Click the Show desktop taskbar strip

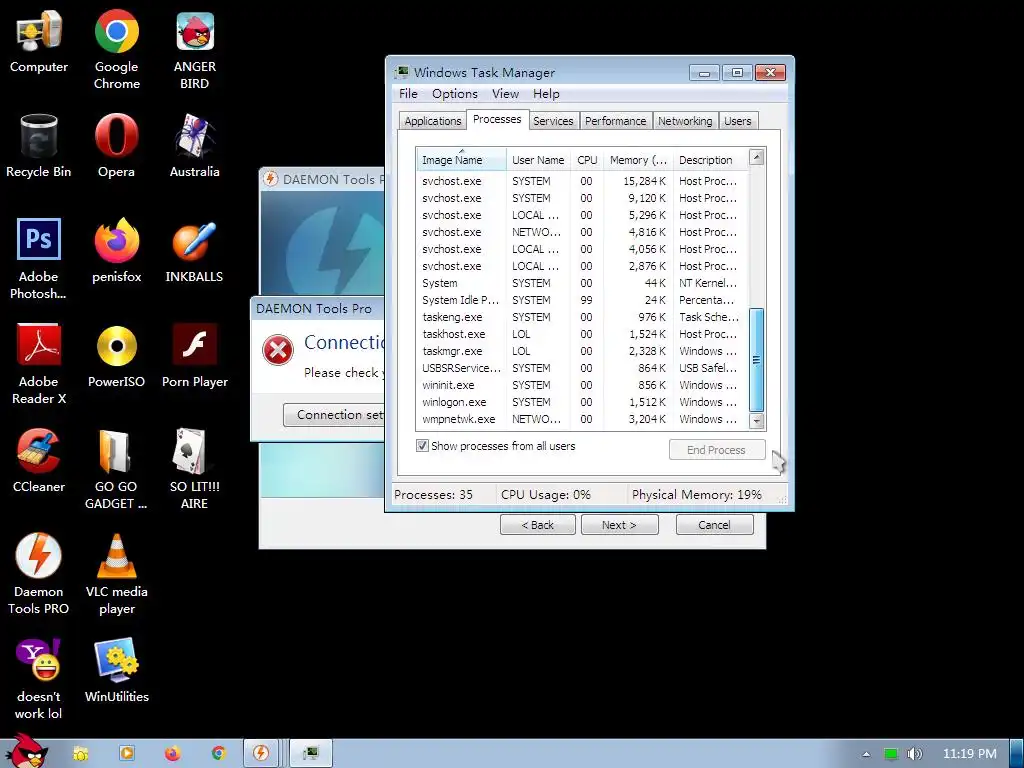tap(1017, 754)
